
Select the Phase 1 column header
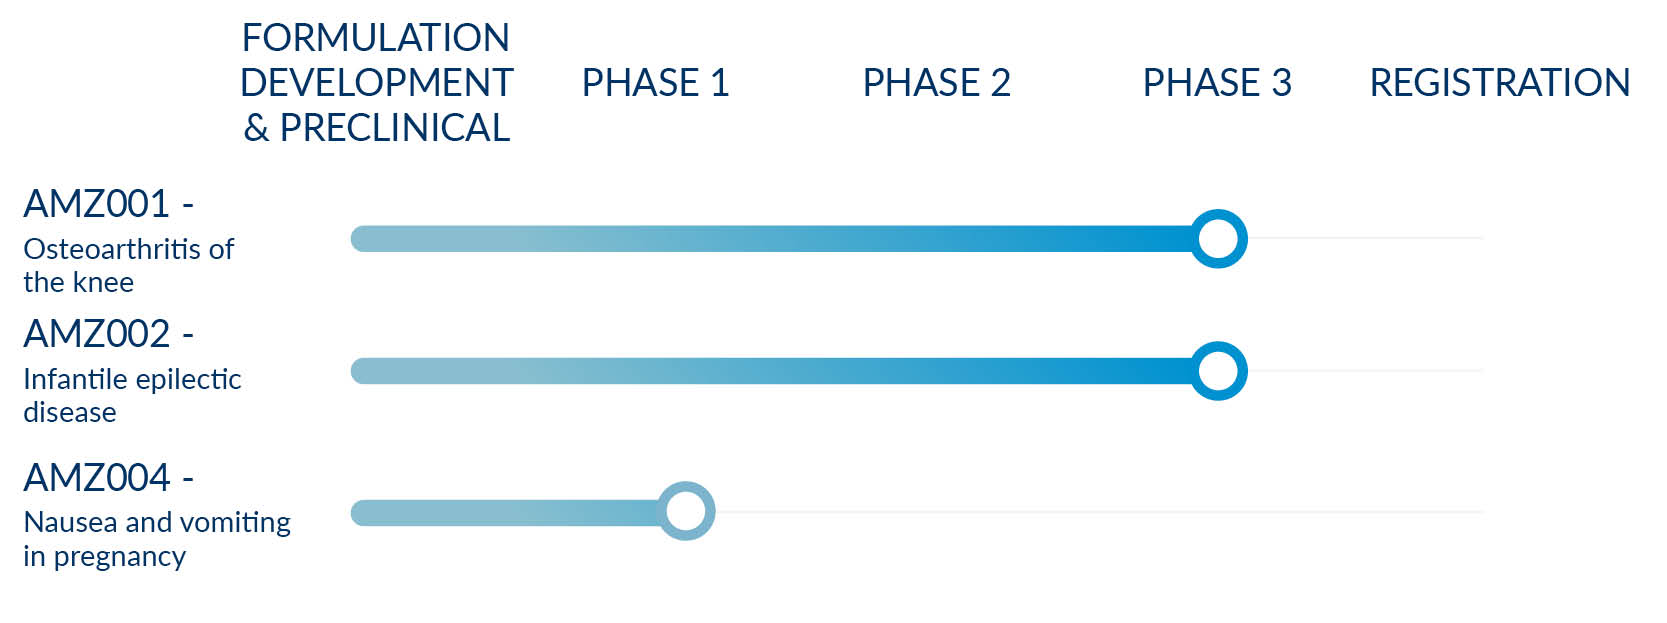click(x=656, y=82)
